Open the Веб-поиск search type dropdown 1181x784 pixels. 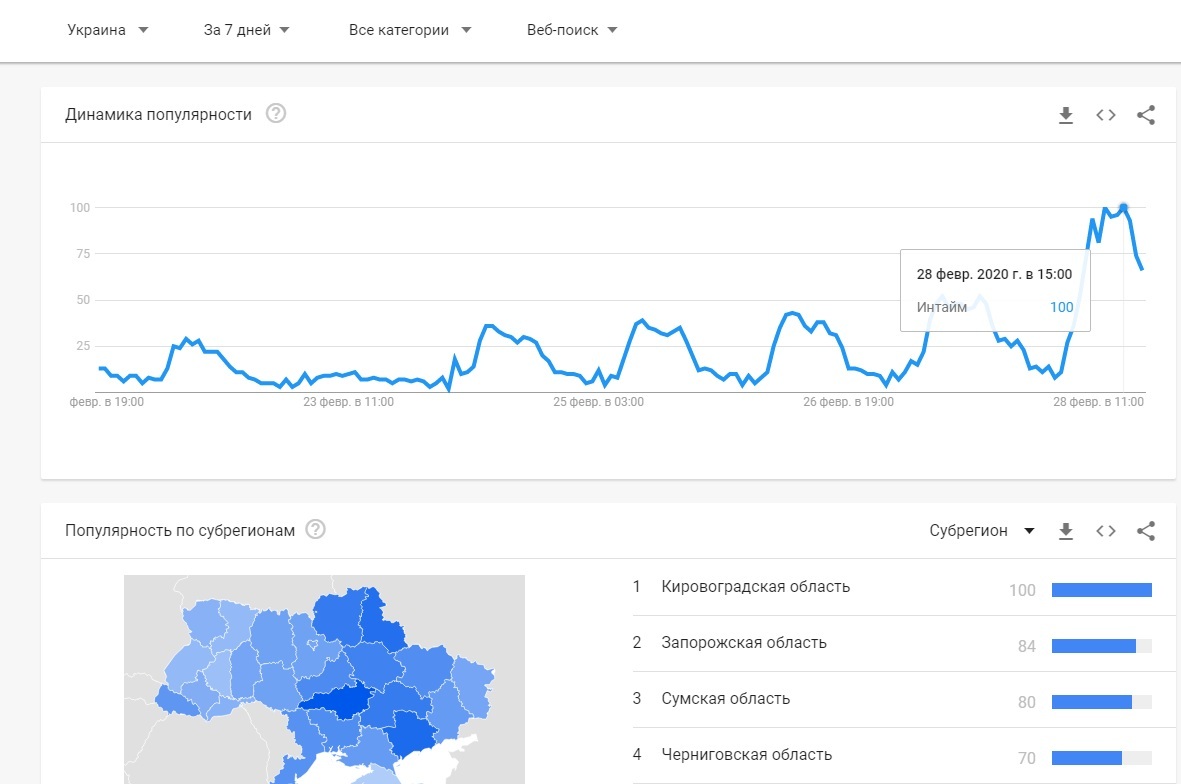[x=570, y=30]
